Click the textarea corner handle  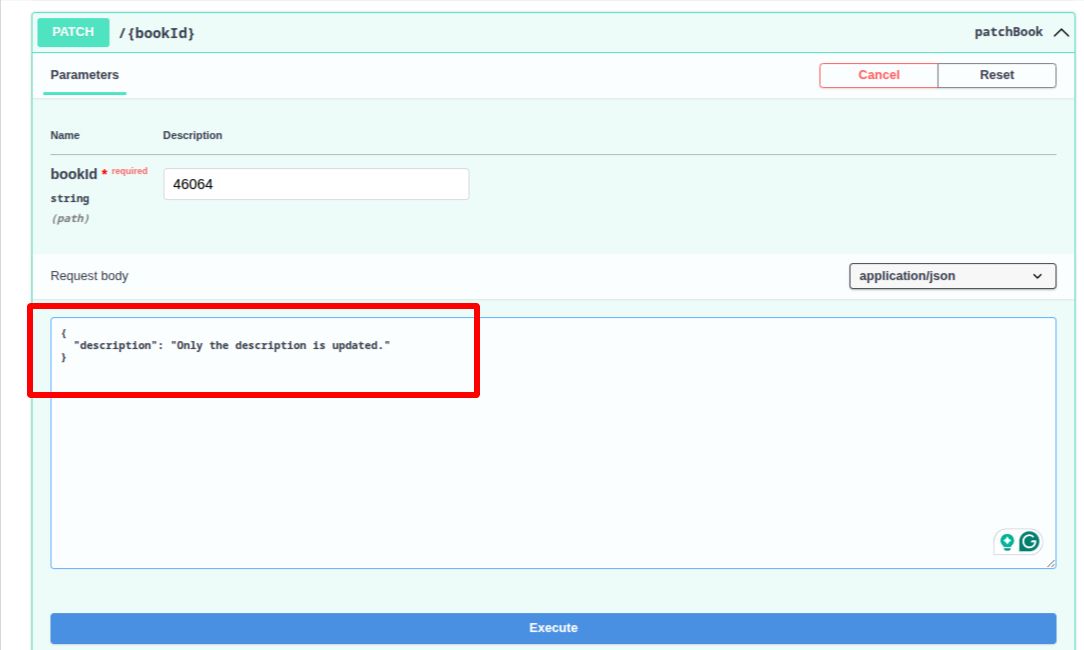[x=1050, y=563]
